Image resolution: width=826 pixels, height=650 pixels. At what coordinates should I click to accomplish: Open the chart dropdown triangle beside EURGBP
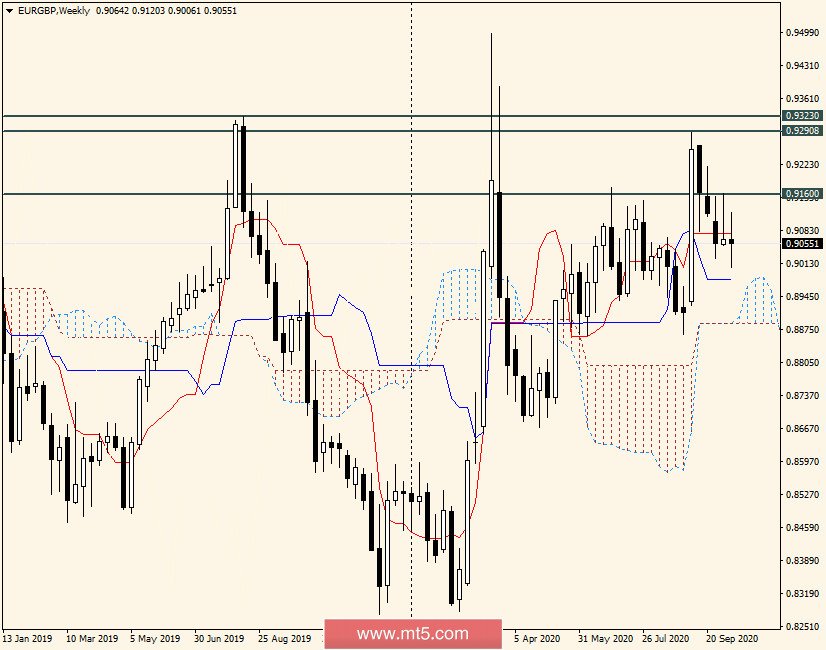pyautogui.click(x=9, y=11)
